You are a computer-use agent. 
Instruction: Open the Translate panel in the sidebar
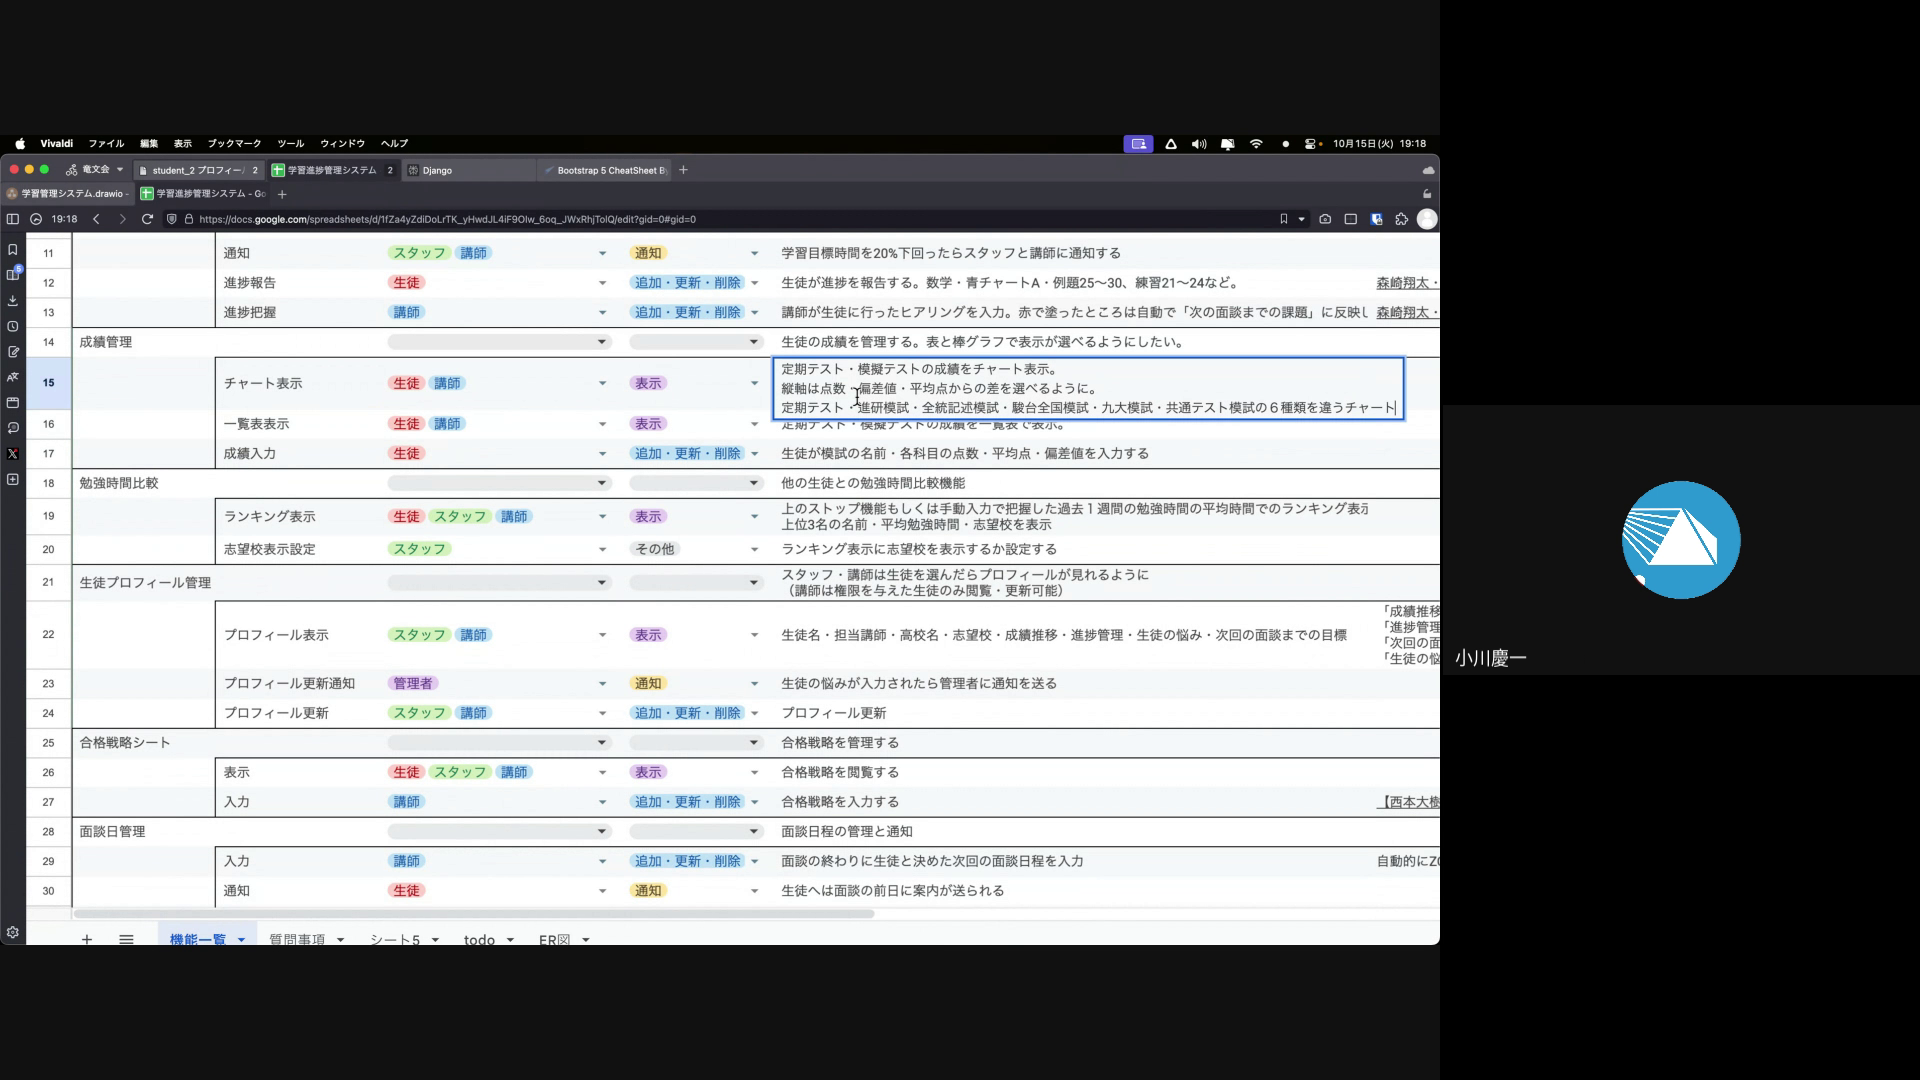[x=13, y=377]
